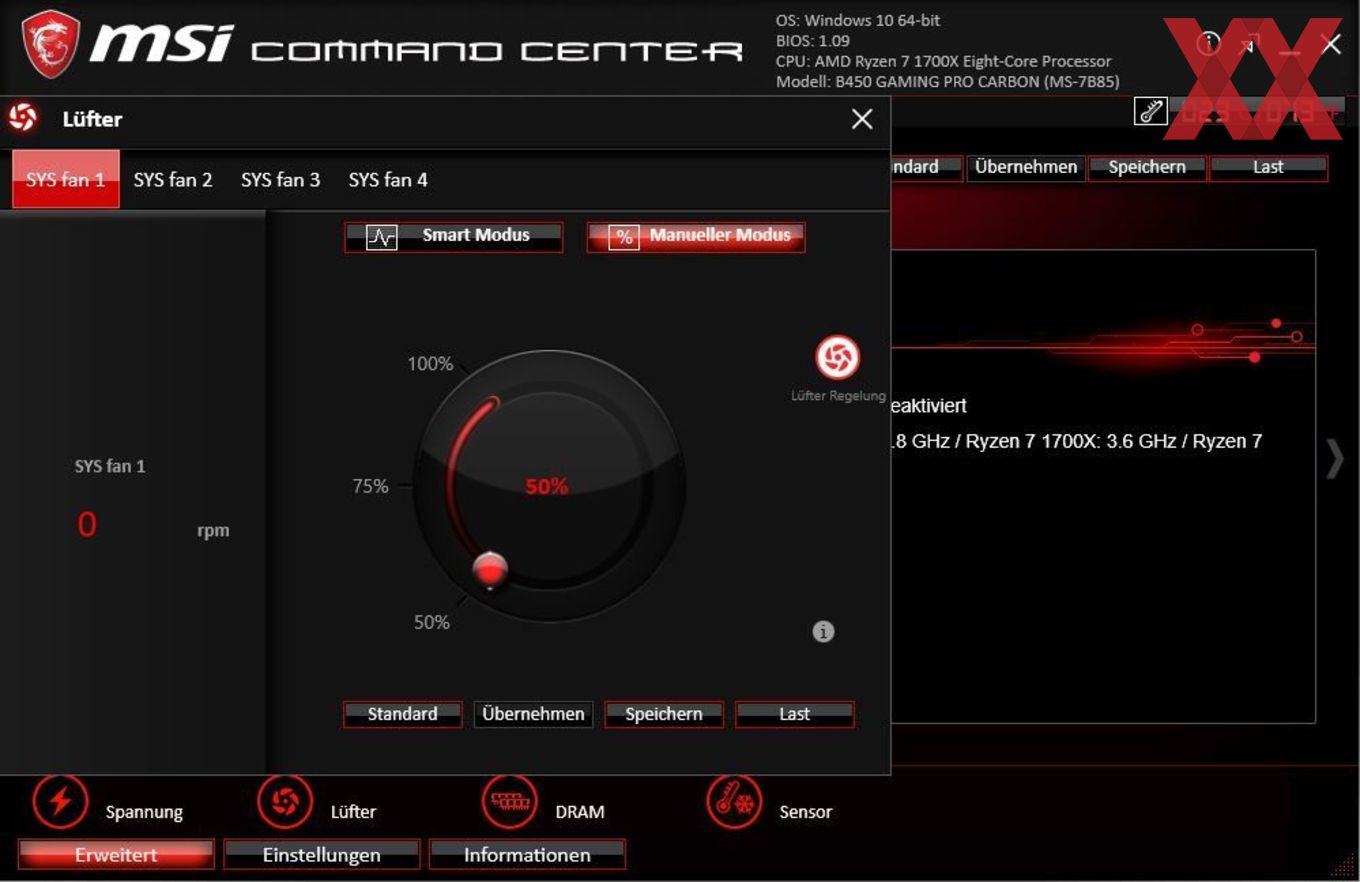This screenshot has height=882, width=1360.
Task: Click the percent icon in Manueller Modus
Action: point(624,237)
